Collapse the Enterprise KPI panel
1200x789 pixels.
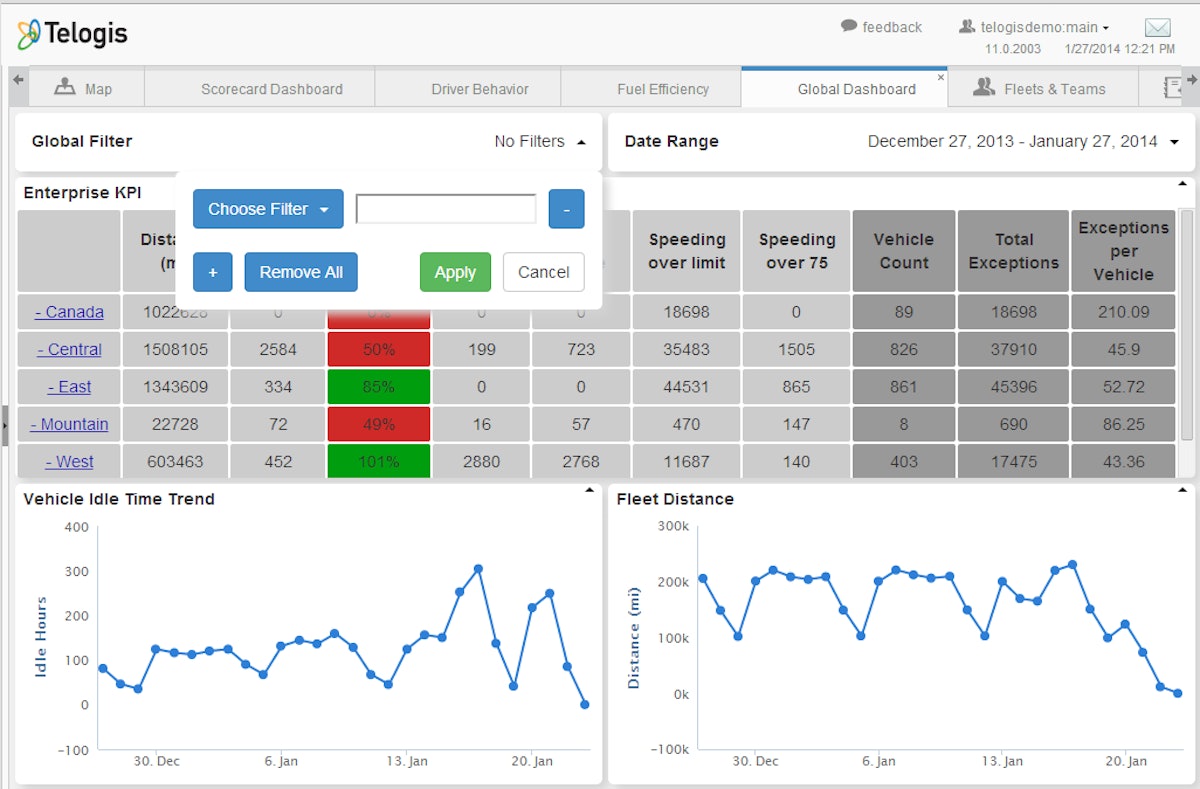click(x=1182, y=184)
